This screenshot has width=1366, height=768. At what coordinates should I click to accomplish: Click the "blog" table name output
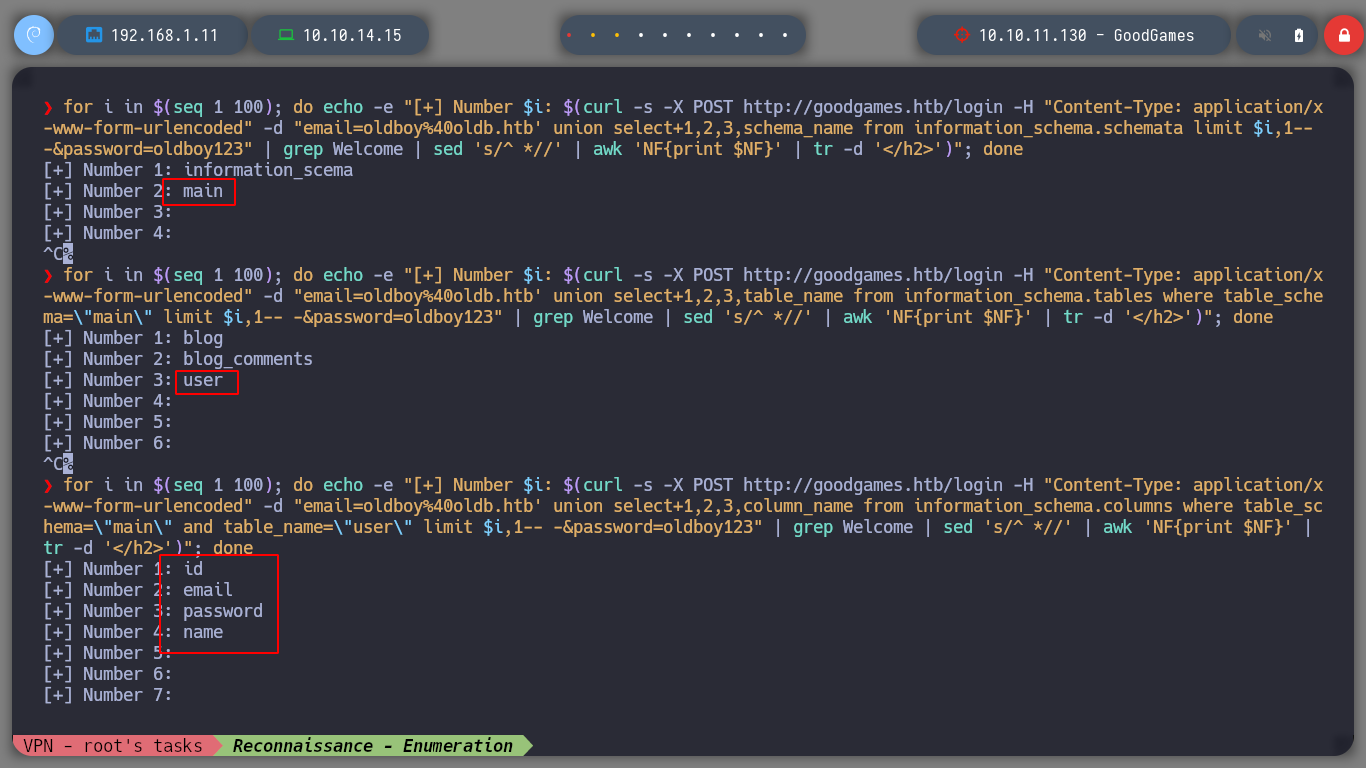(203, 338)
